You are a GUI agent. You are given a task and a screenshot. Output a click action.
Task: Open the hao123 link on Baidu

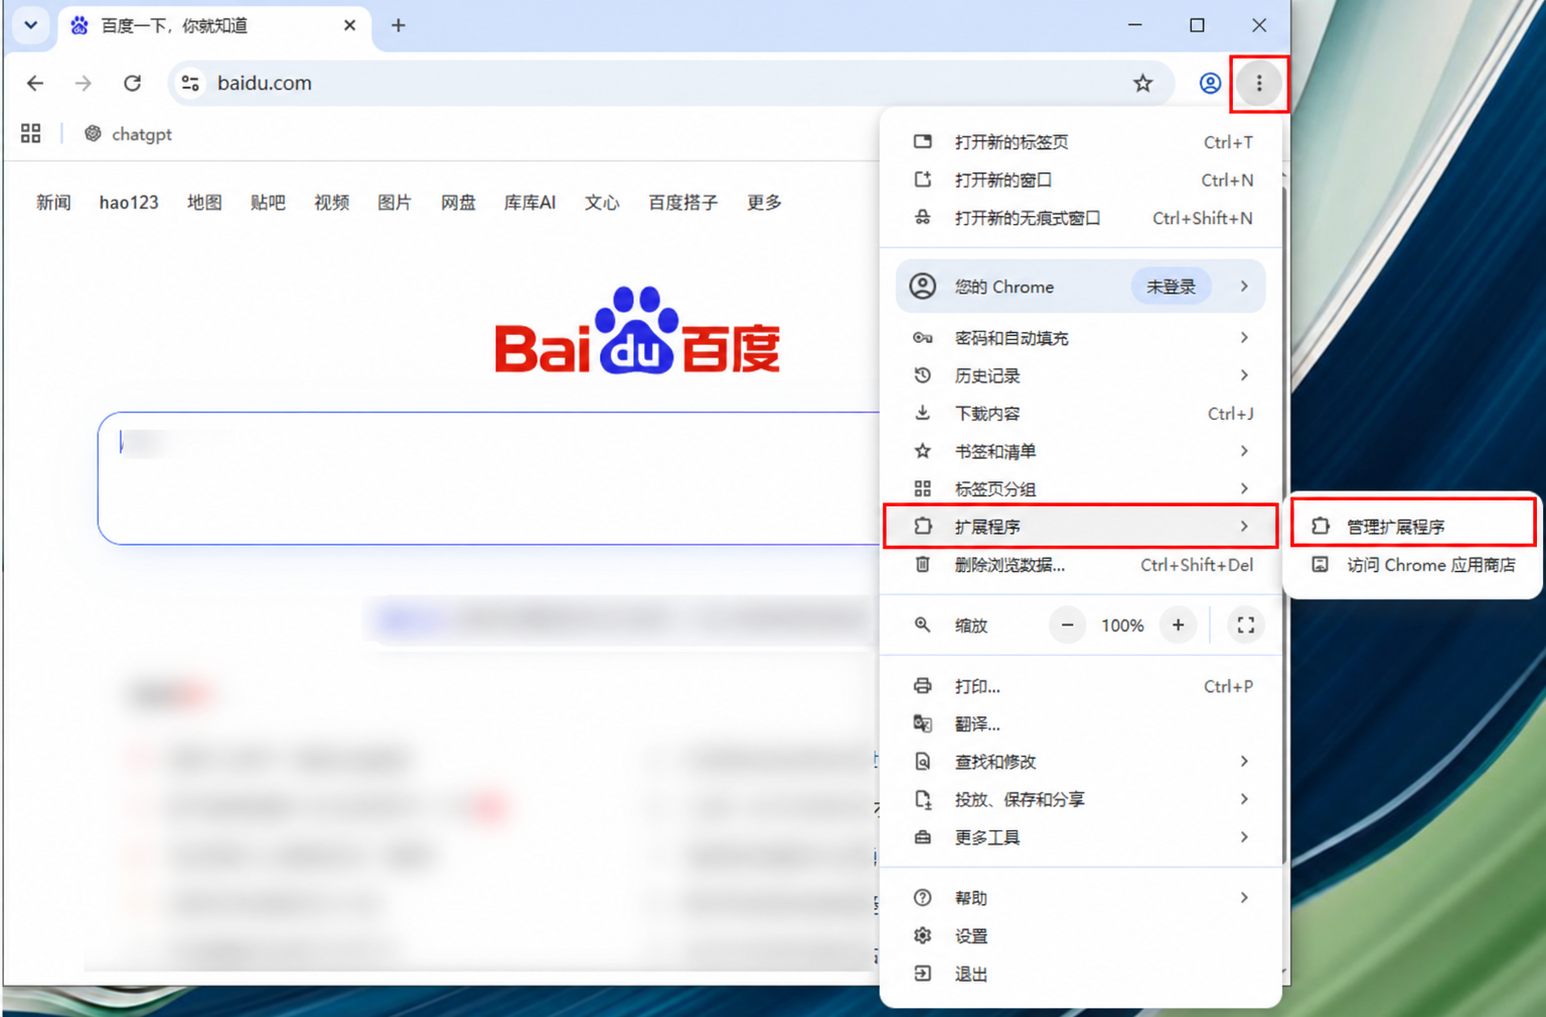tap(129, 203)
